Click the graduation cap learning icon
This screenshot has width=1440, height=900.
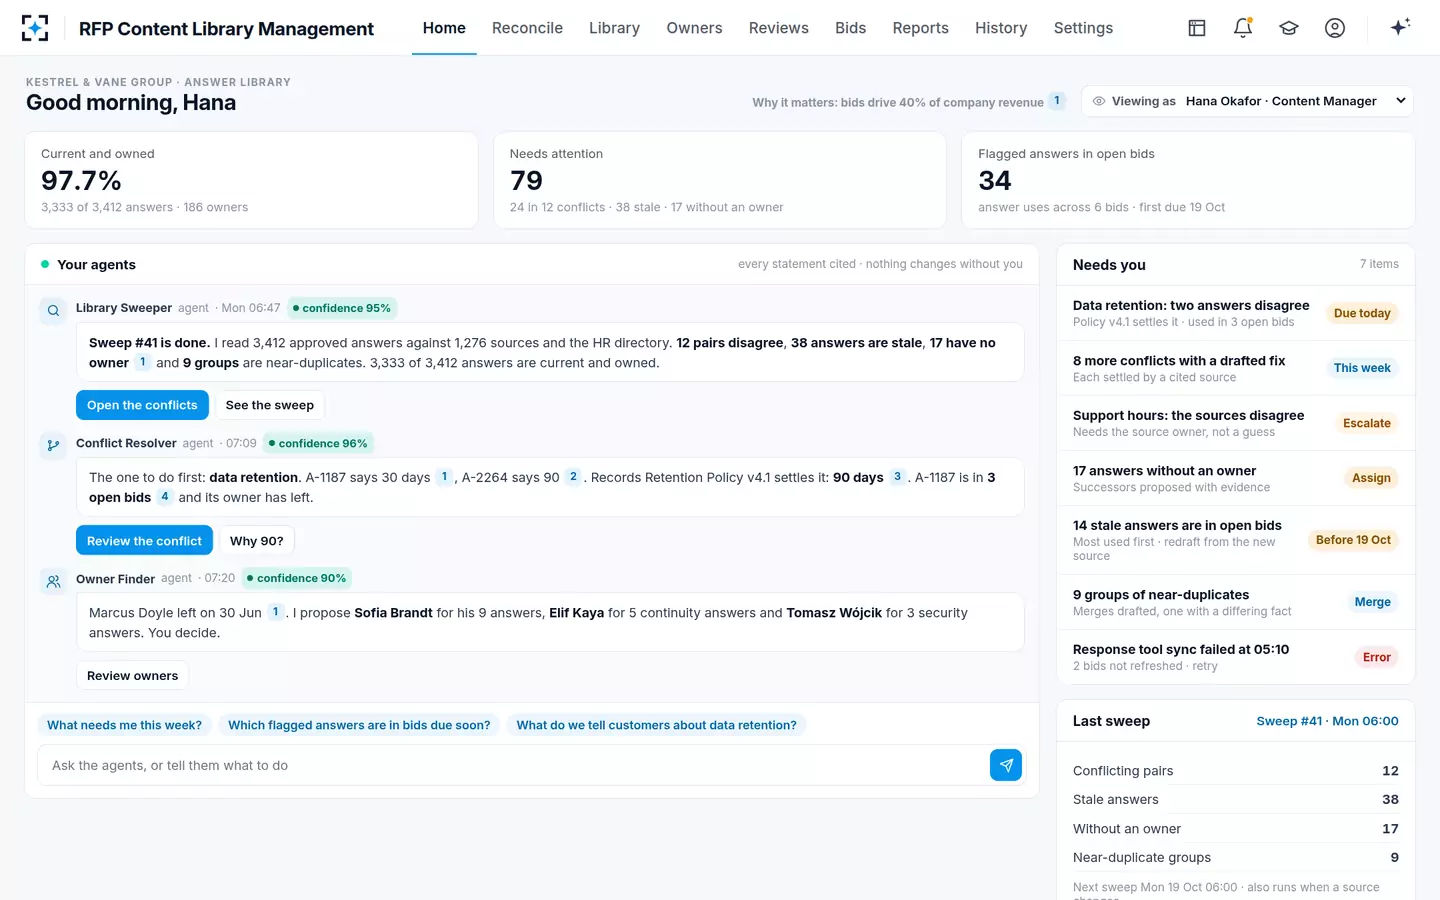click(1289, 28)
